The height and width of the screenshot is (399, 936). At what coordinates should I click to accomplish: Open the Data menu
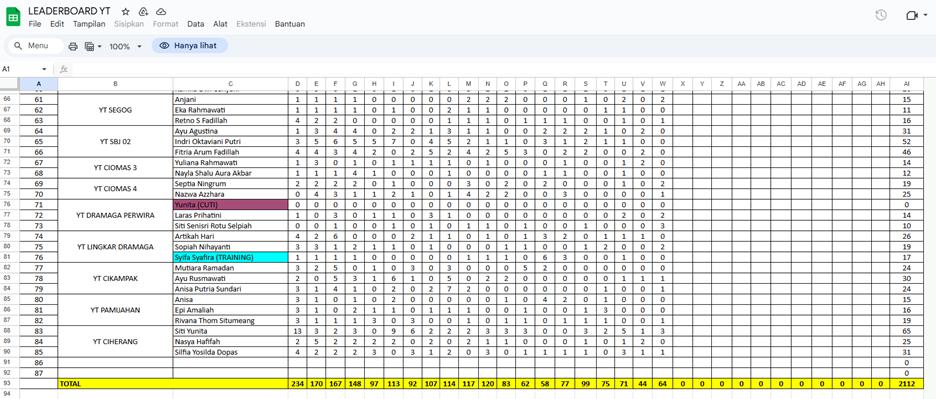pos(195,24)
